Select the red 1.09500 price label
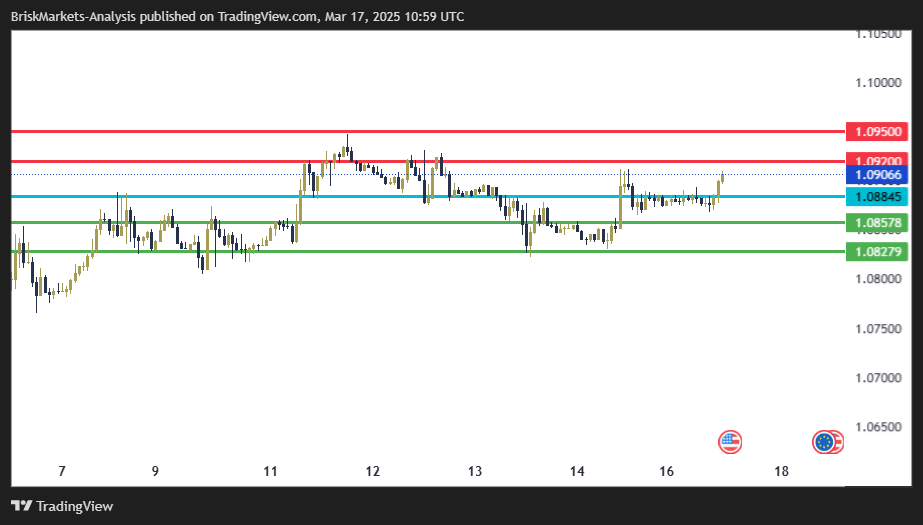The image size is (923, 525). [876, 132]
